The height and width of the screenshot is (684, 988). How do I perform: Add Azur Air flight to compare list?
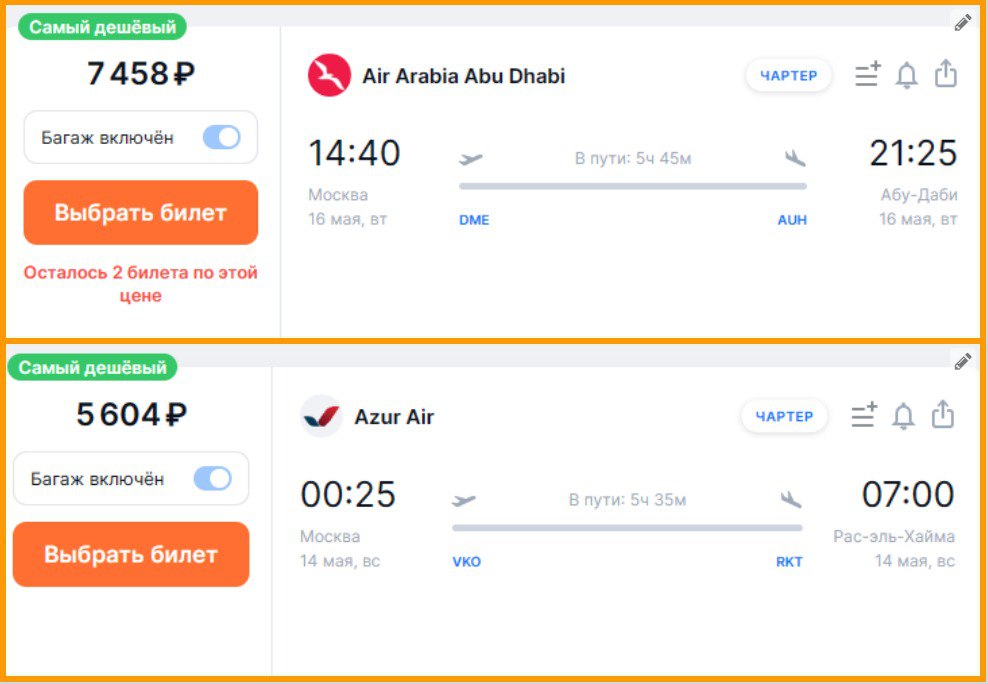[x=863, y=414]
